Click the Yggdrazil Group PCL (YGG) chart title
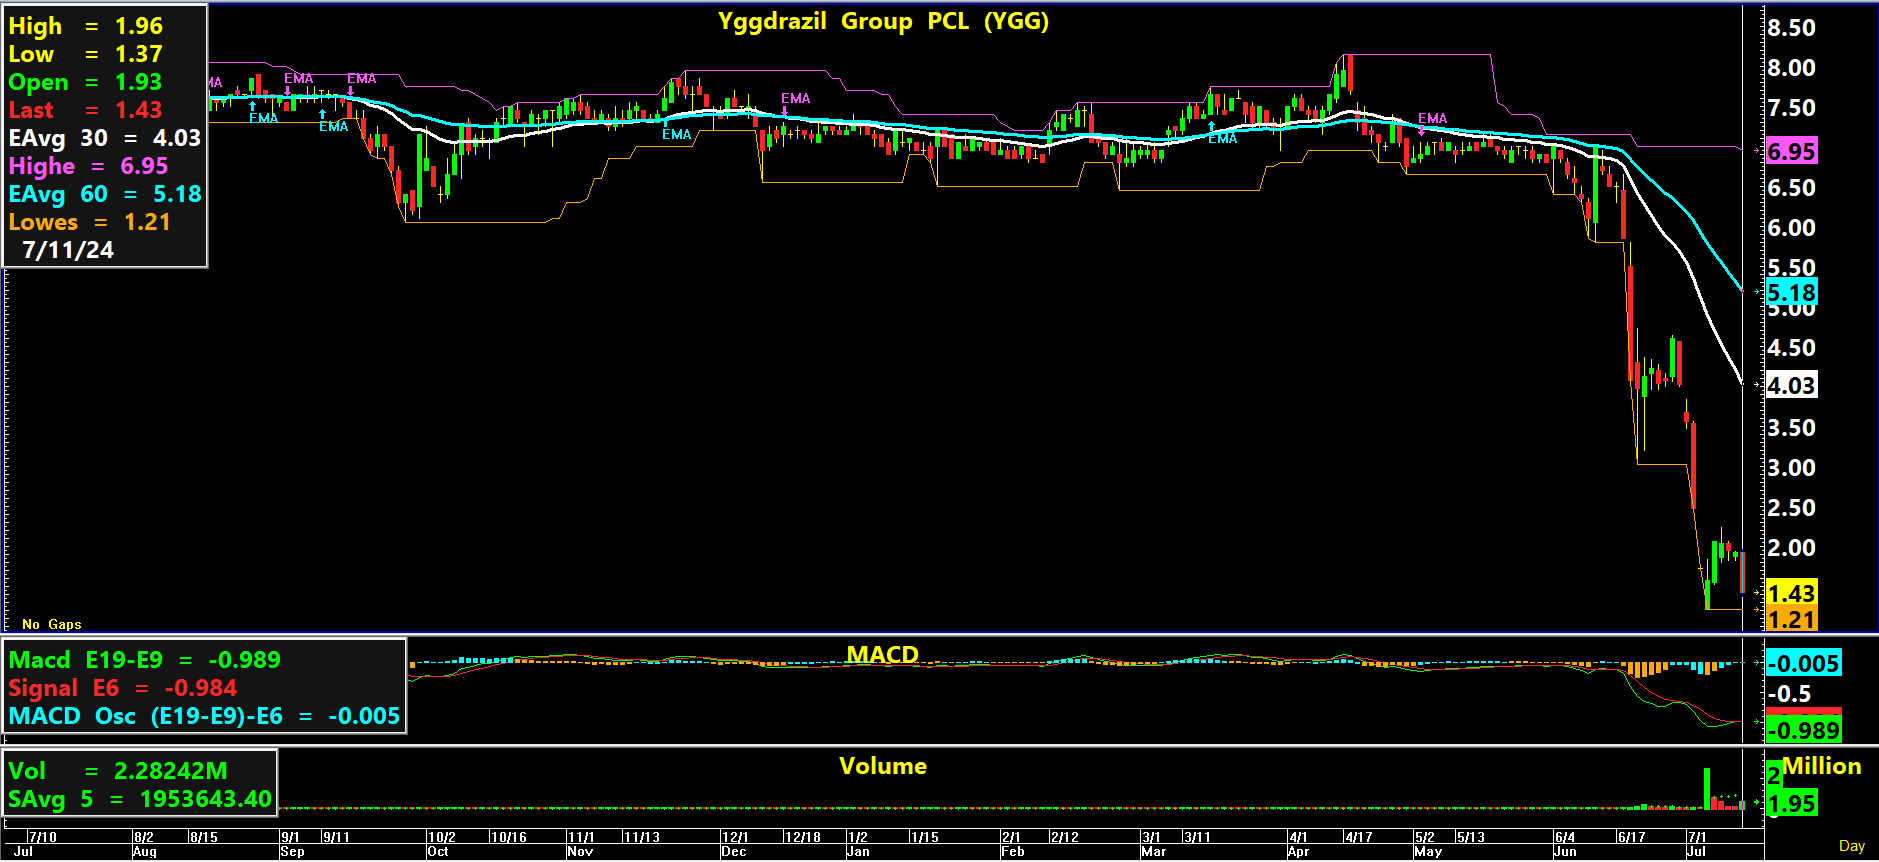 tap(883, 21)
